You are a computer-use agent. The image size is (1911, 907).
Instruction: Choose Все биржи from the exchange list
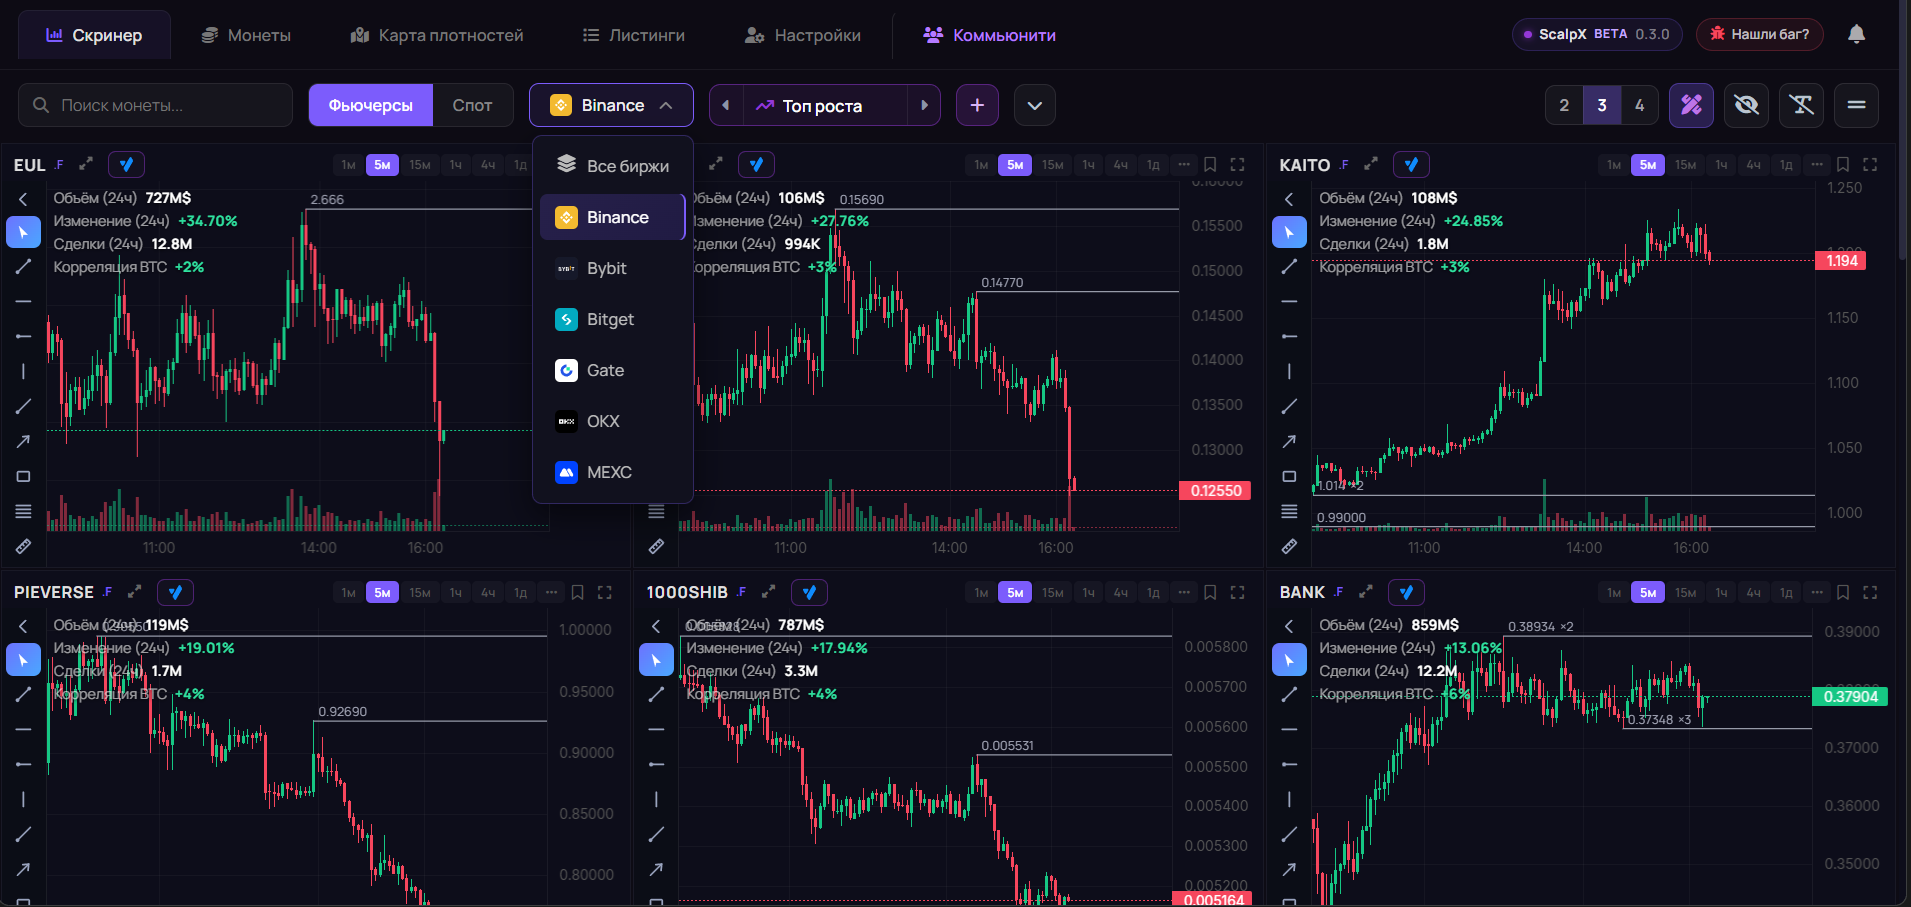click(x=613, y=166)
